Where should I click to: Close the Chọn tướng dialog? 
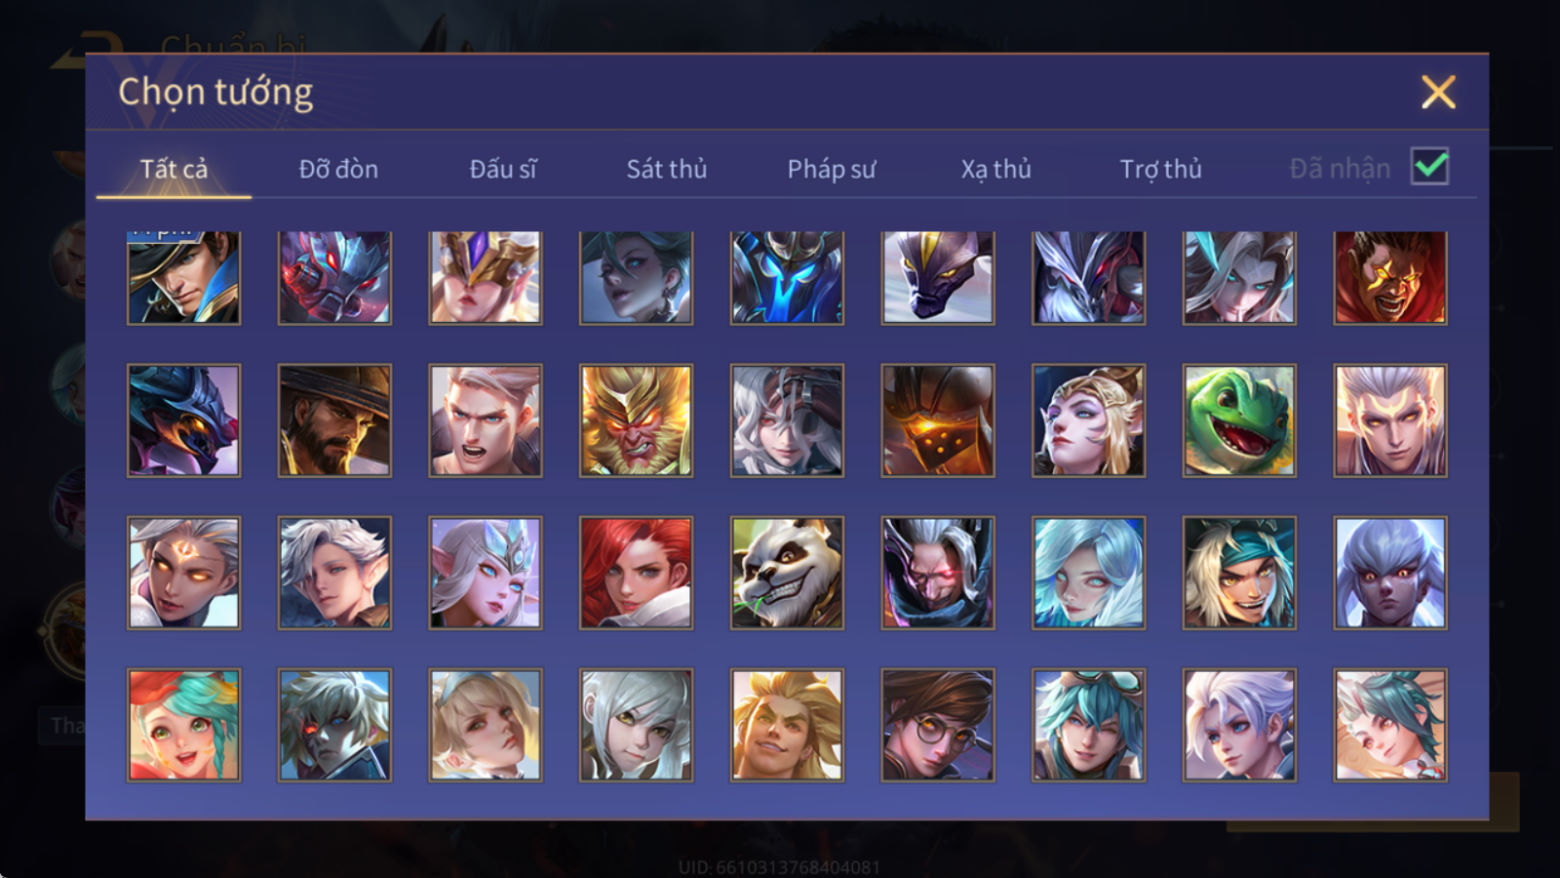click(1438, 92)
